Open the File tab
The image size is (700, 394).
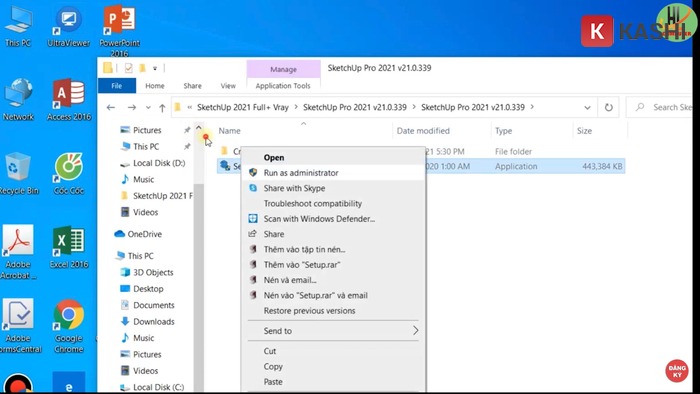pos(117,86)
